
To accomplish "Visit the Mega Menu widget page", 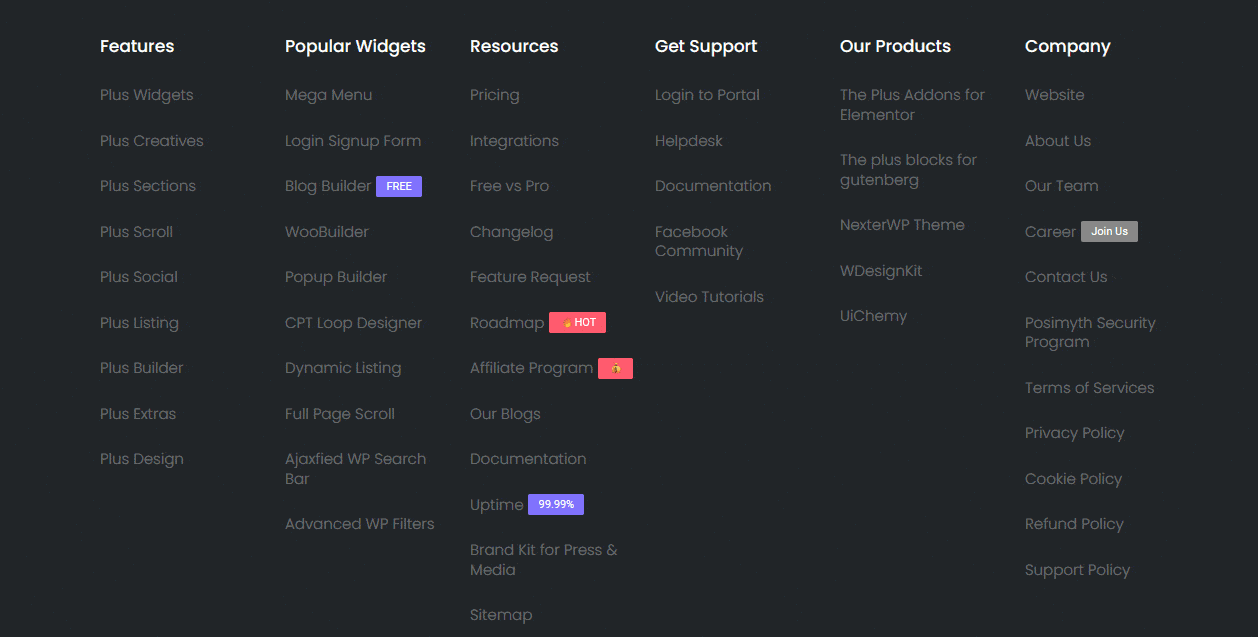I will click(329, 94).
